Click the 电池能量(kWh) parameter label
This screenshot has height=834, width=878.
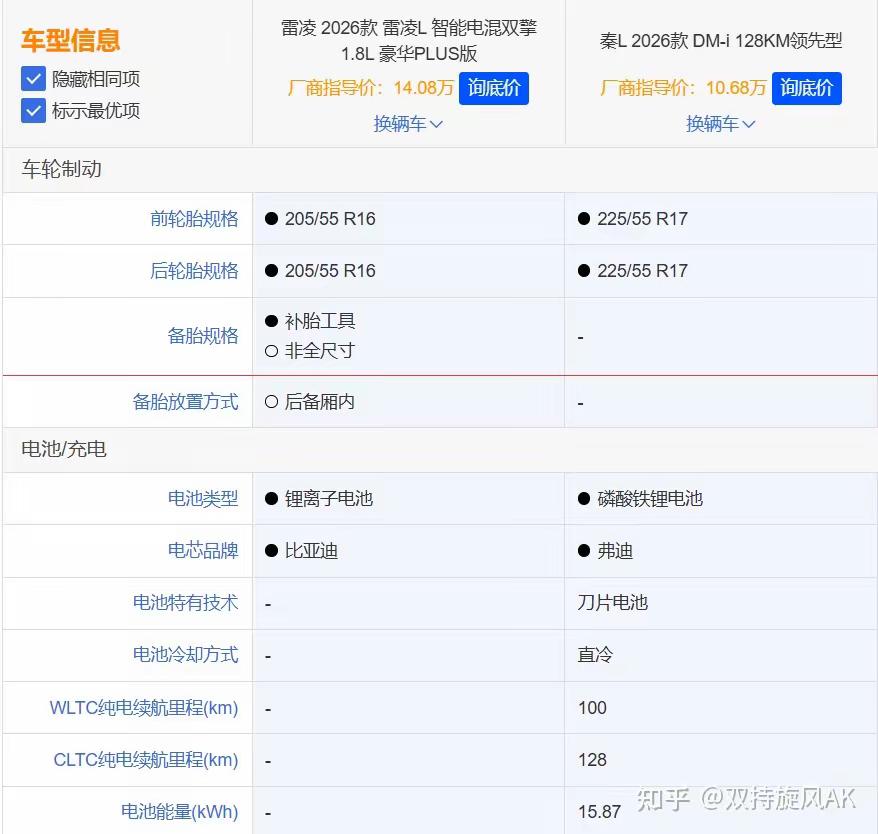pyautogui.click(x=180, y=812)
